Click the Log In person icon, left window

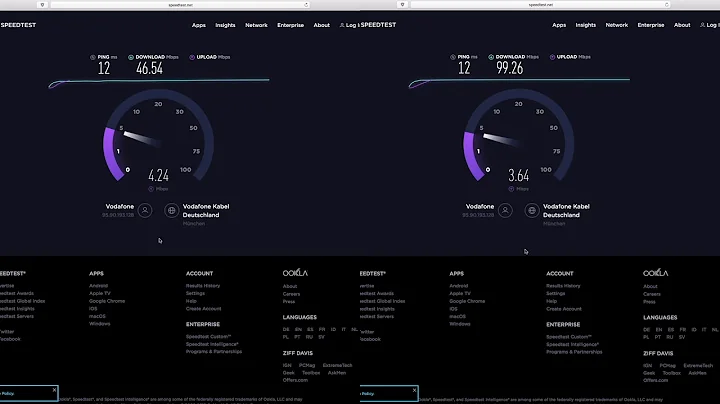coord(342,25)
